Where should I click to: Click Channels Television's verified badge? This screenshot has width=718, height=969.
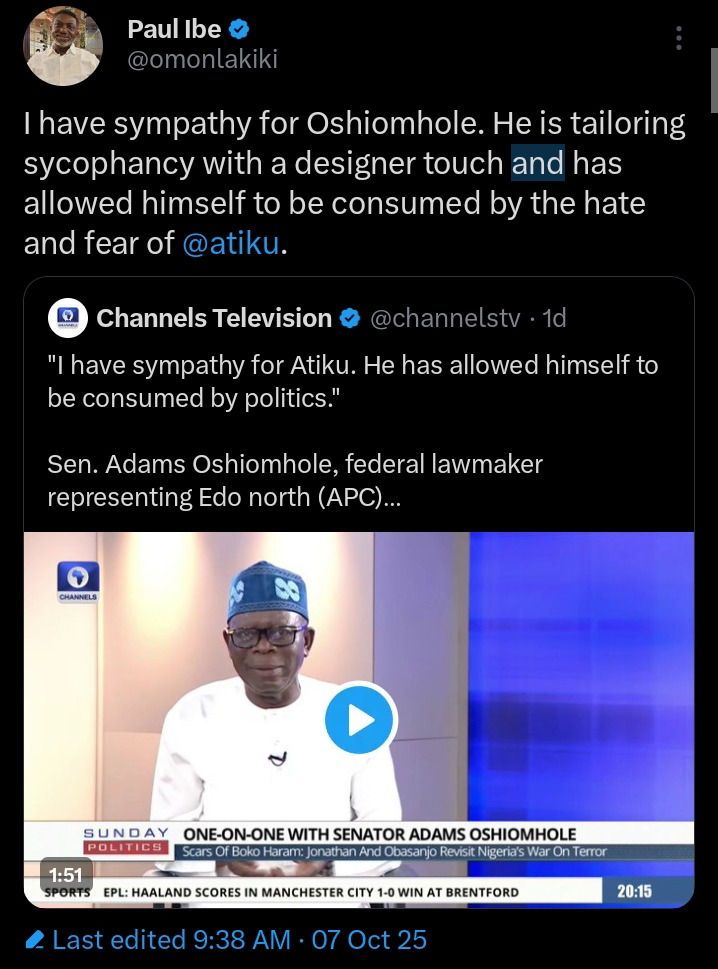tap(350, 319)
